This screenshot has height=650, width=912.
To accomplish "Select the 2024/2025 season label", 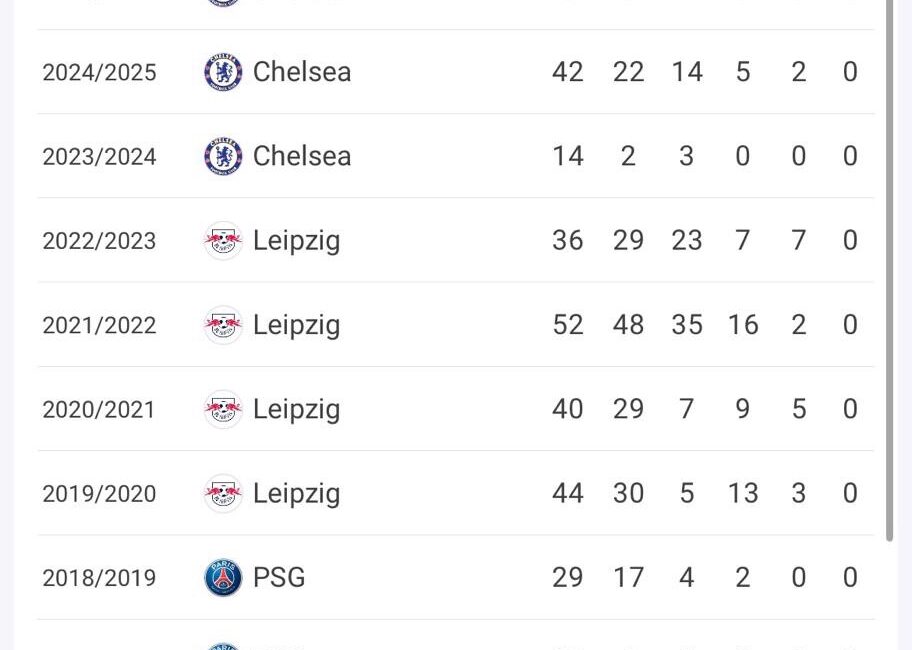I will (99, 73).
